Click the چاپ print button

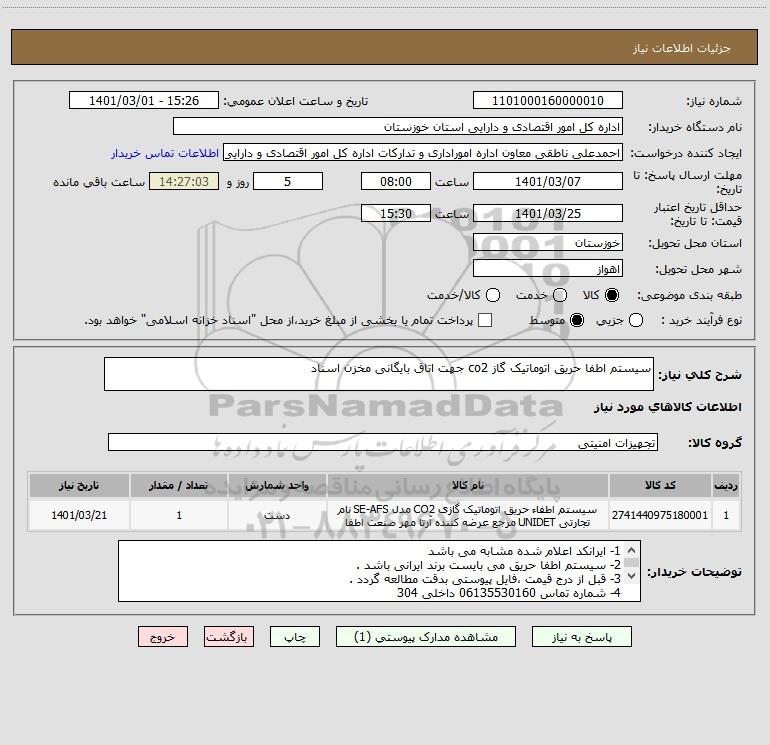(x=295, y=637)
